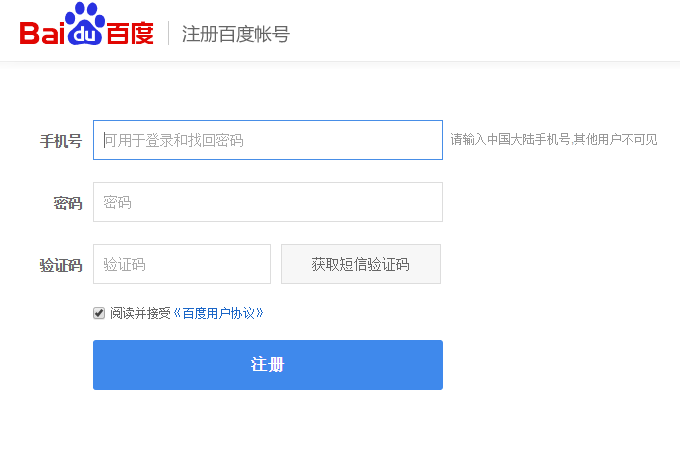Open the 《百度用户协议》 link
The height and width of the screenshot is (449, 680).
[218, 313]
